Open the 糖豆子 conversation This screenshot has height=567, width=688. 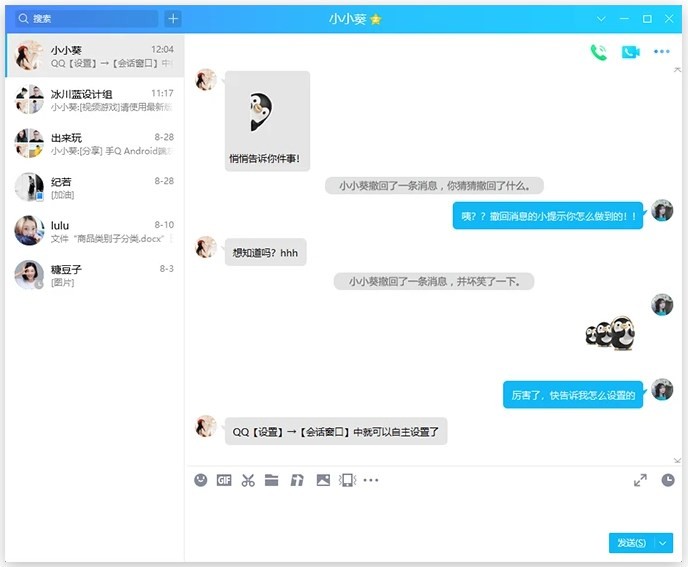coord(95,275)
